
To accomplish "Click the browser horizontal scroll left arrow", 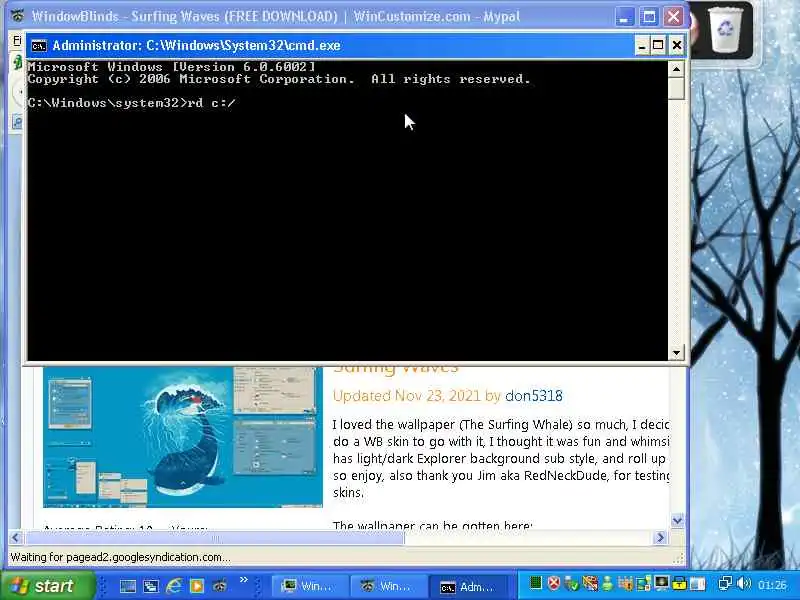I will click(x=15, y=537).
